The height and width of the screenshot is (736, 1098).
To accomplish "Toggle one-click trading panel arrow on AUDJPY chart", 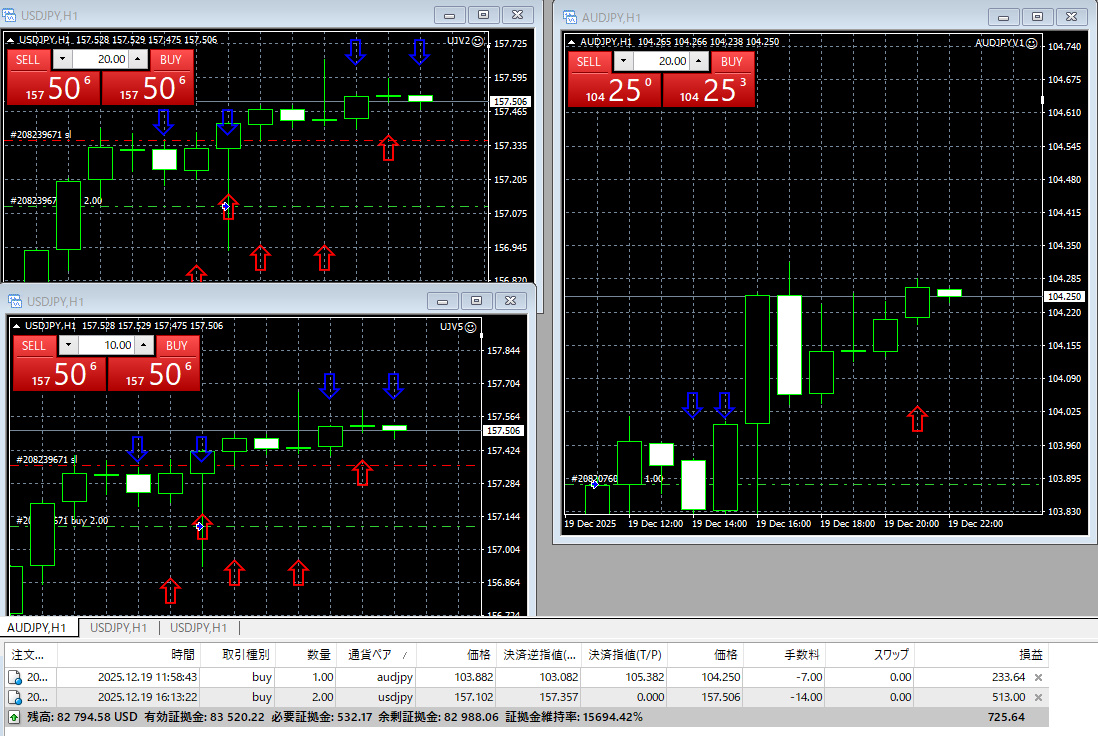I will (x=572, y=42).
